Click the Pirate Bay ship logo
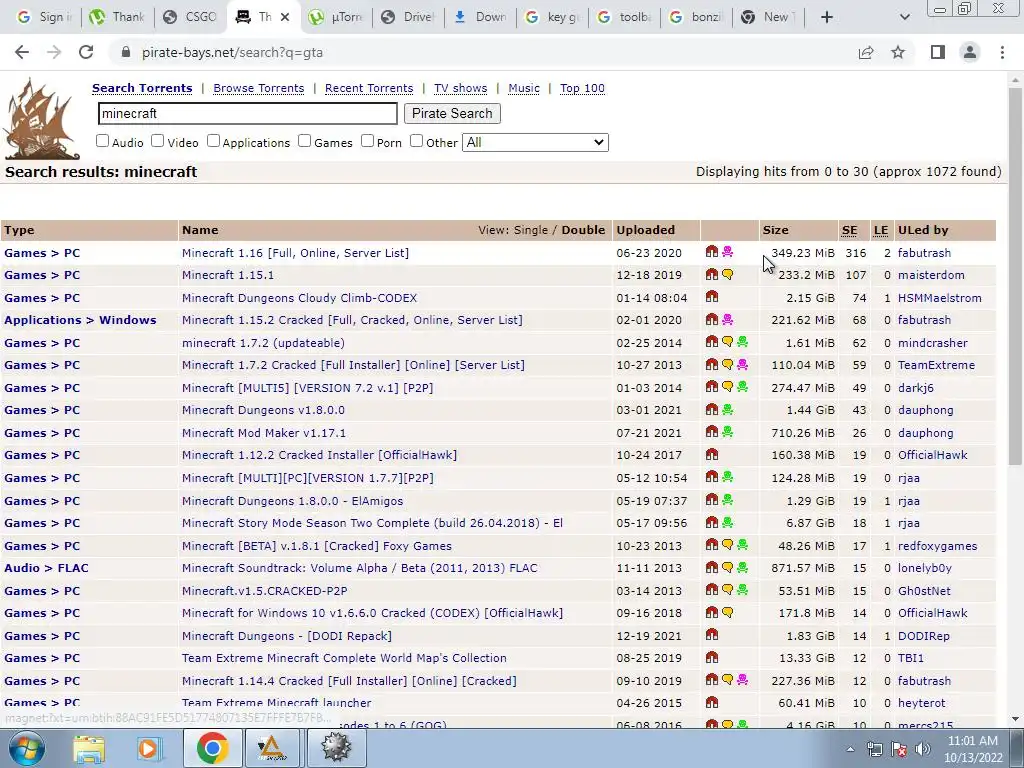 coord(41,118)
